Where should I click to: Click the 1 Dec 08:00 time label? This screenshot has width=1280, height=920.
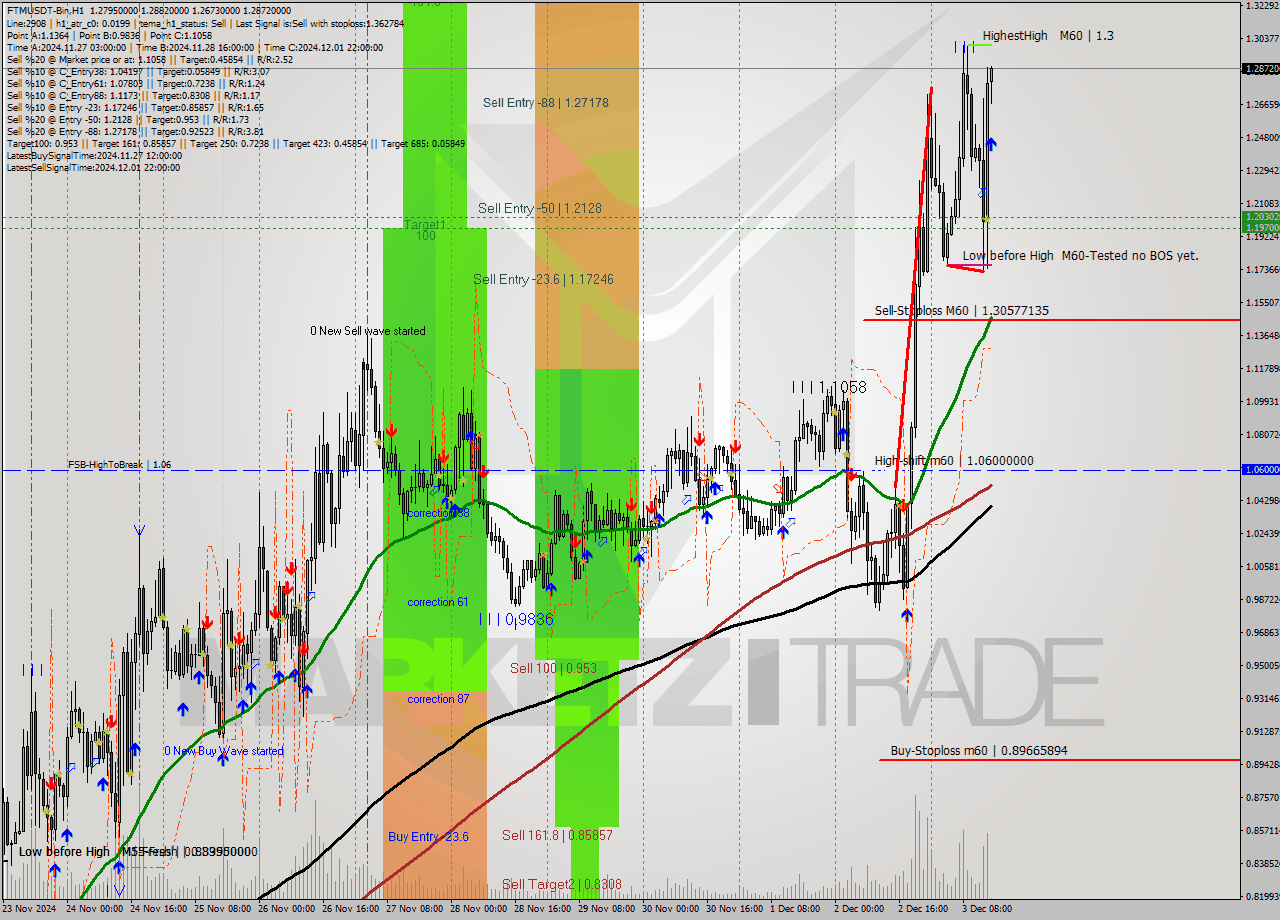[795, 909]
